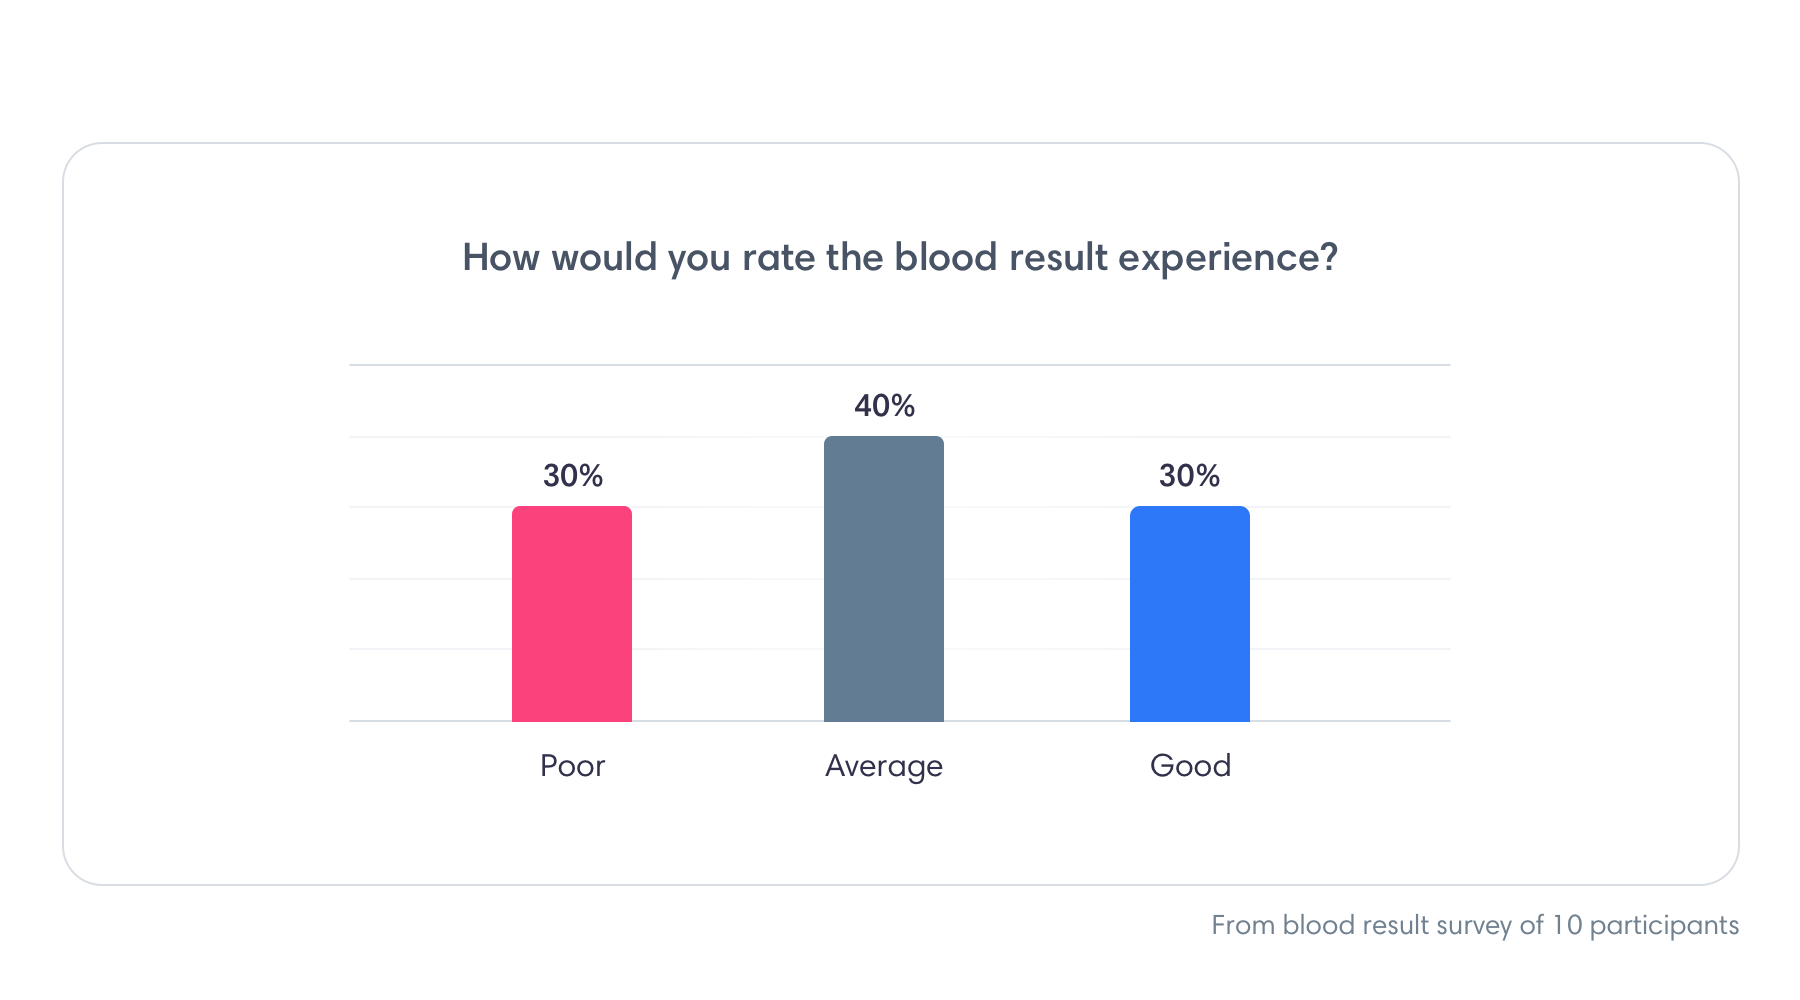The width and height of the screenshot is (1800, 1000).
Task: Click the word 'result' in chart title
Action: [1058, 258]
